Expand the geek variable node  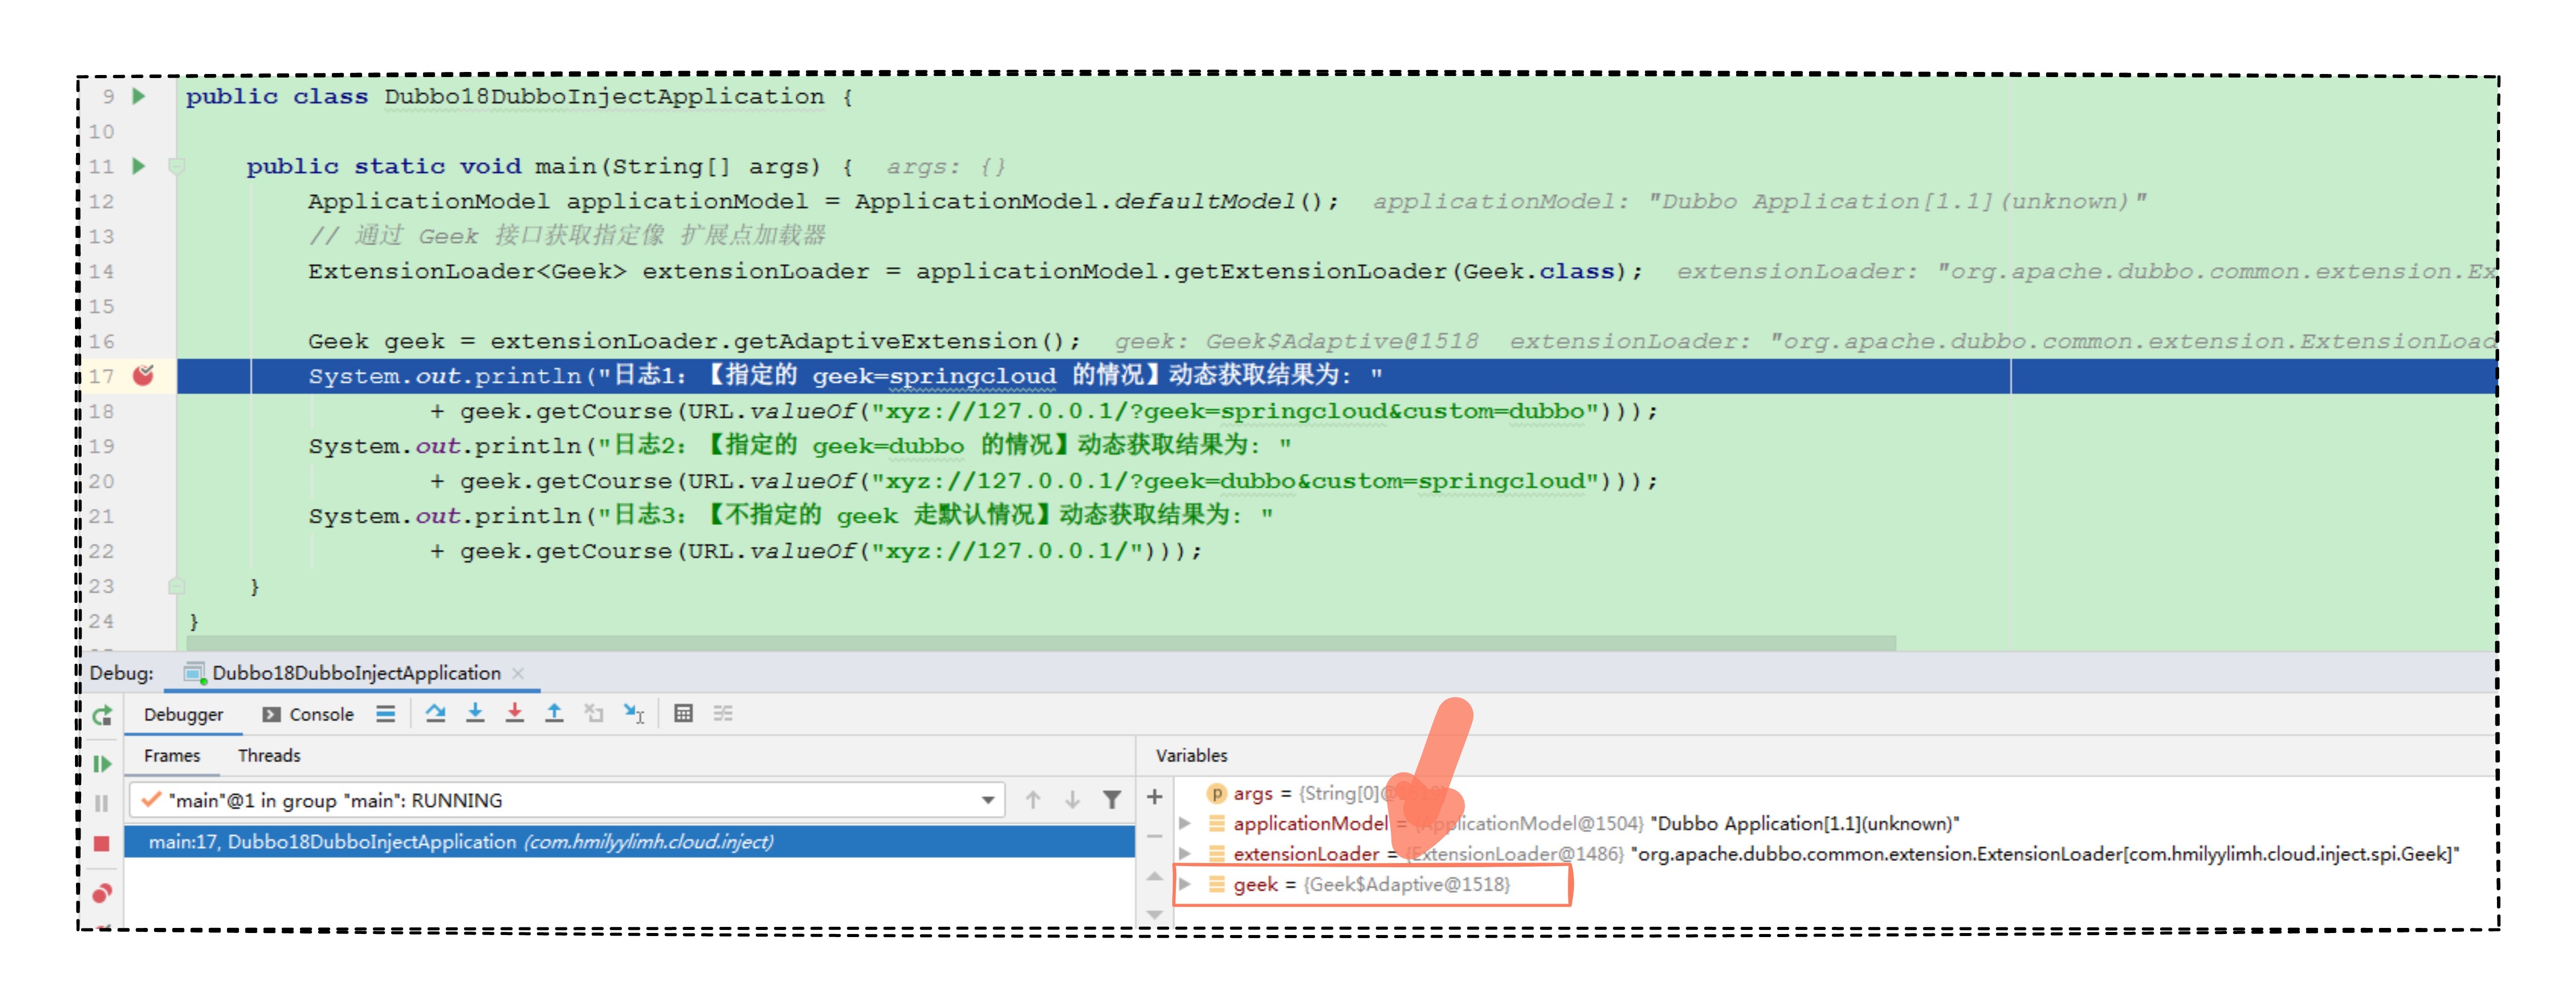click(x=1185, y=884)
